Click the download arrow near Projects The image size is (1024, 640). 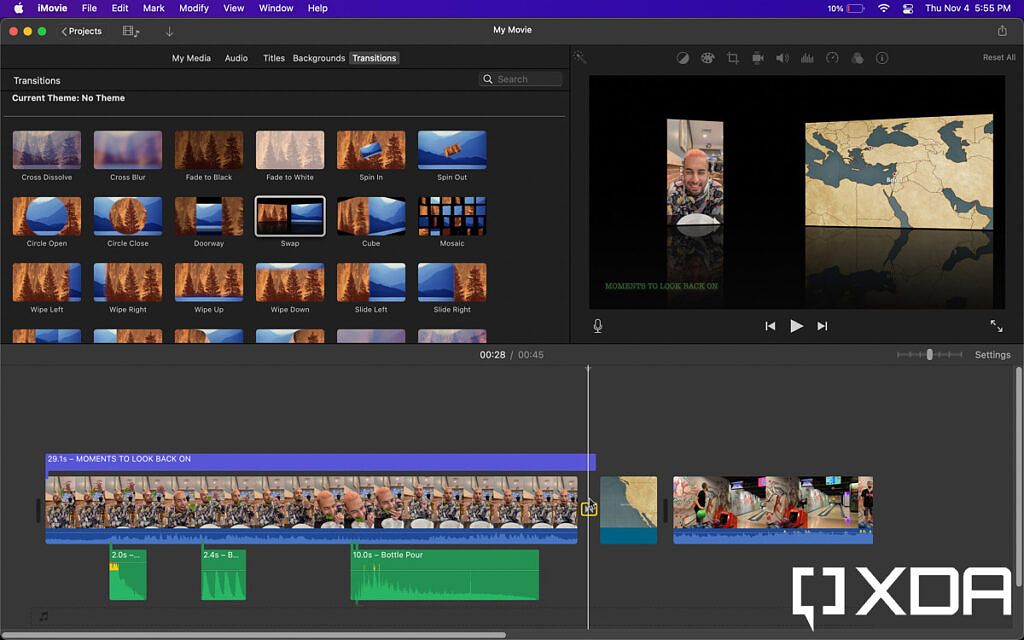[x=168, y=31]
